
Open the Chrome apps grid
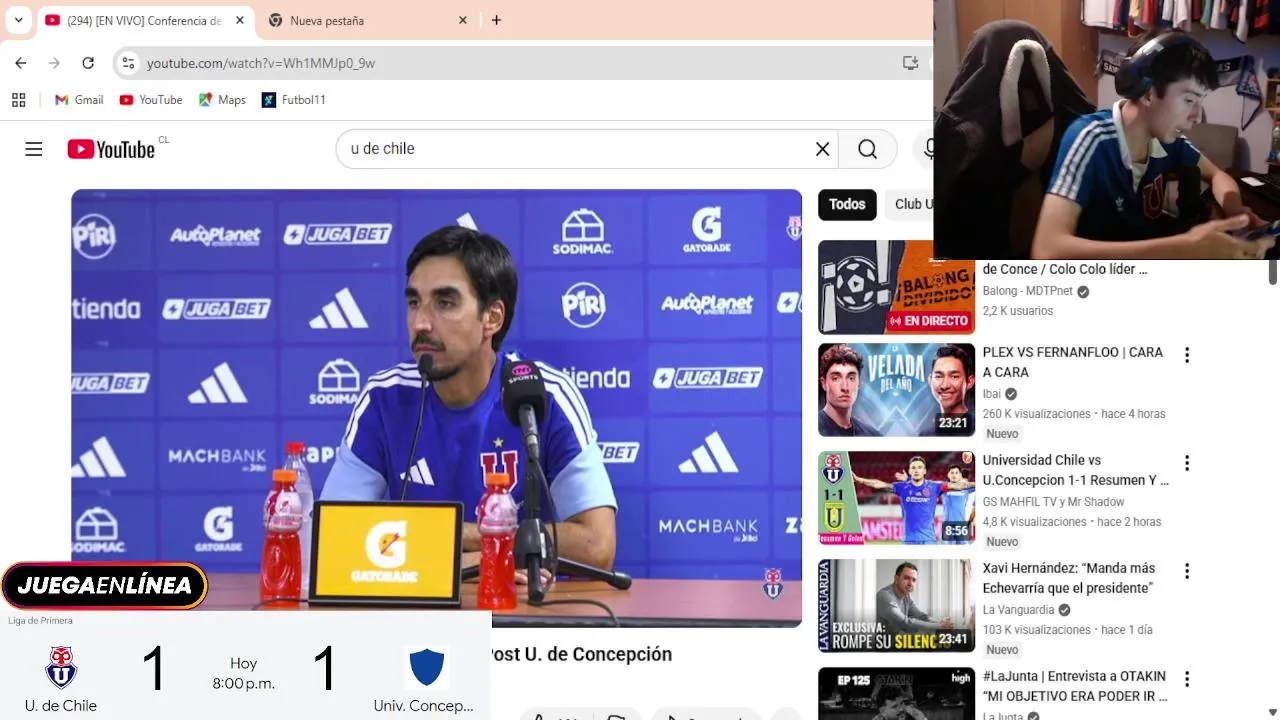[x=18, y=100]
